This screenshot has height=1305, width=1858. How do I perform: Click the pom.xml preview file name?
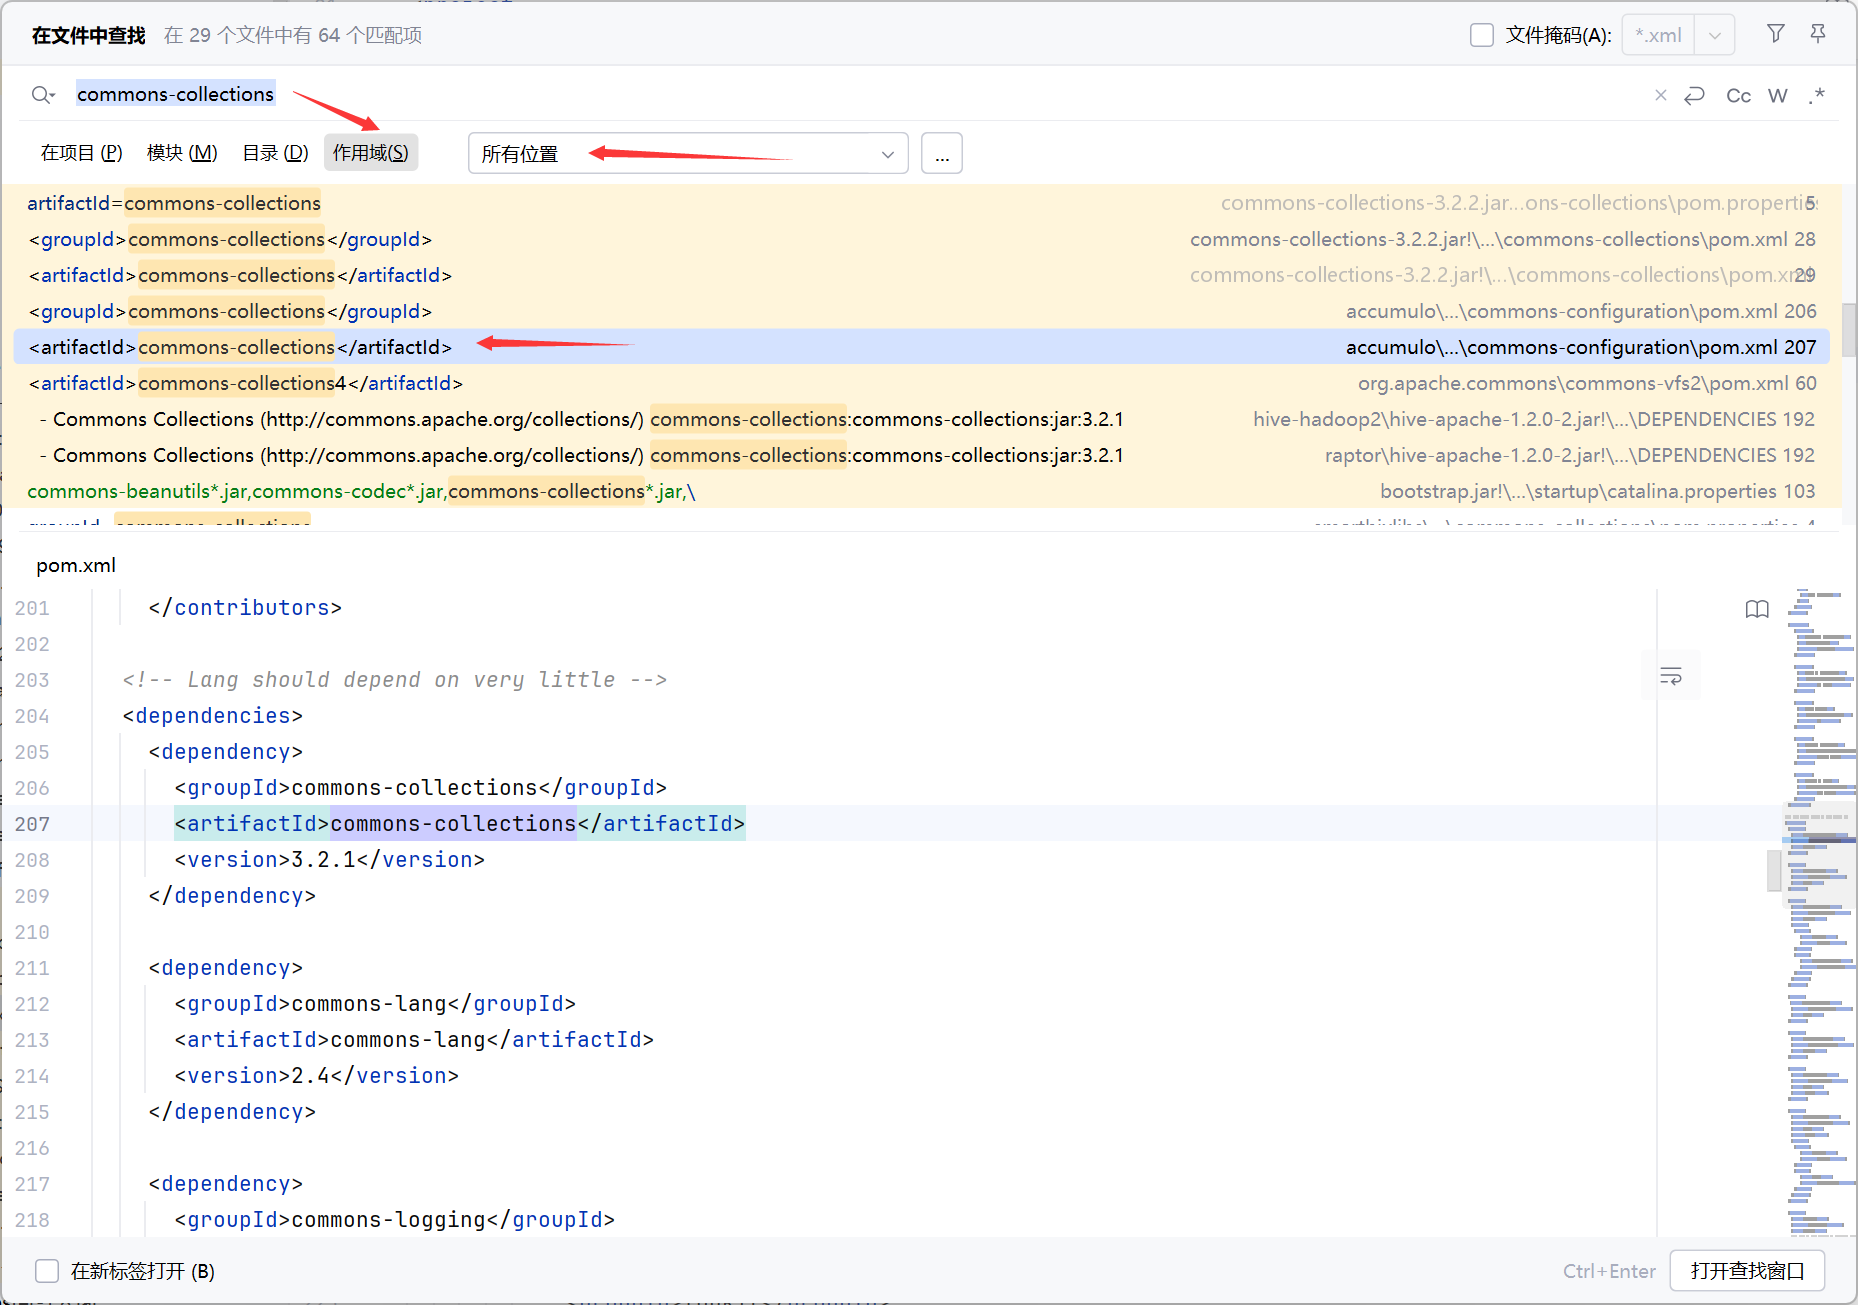76,565
